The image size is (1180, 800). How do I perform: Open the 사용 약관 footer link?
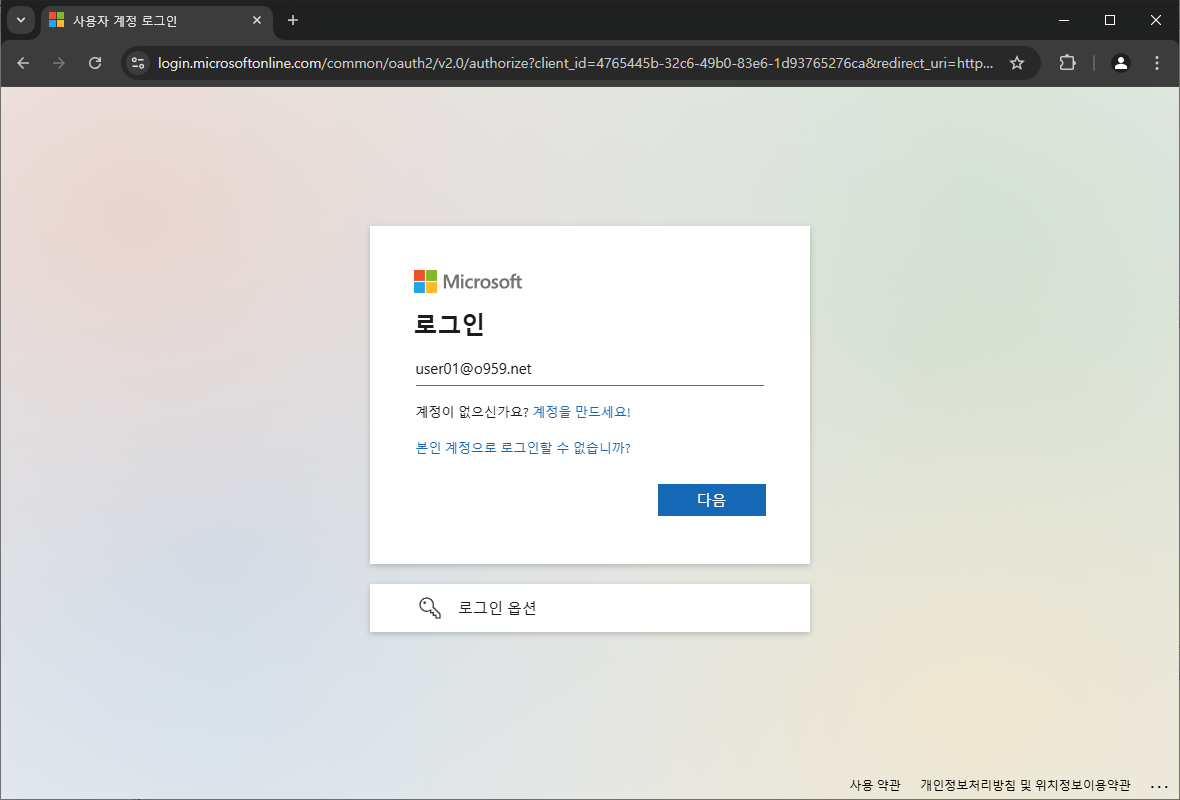tap(874, 785)
